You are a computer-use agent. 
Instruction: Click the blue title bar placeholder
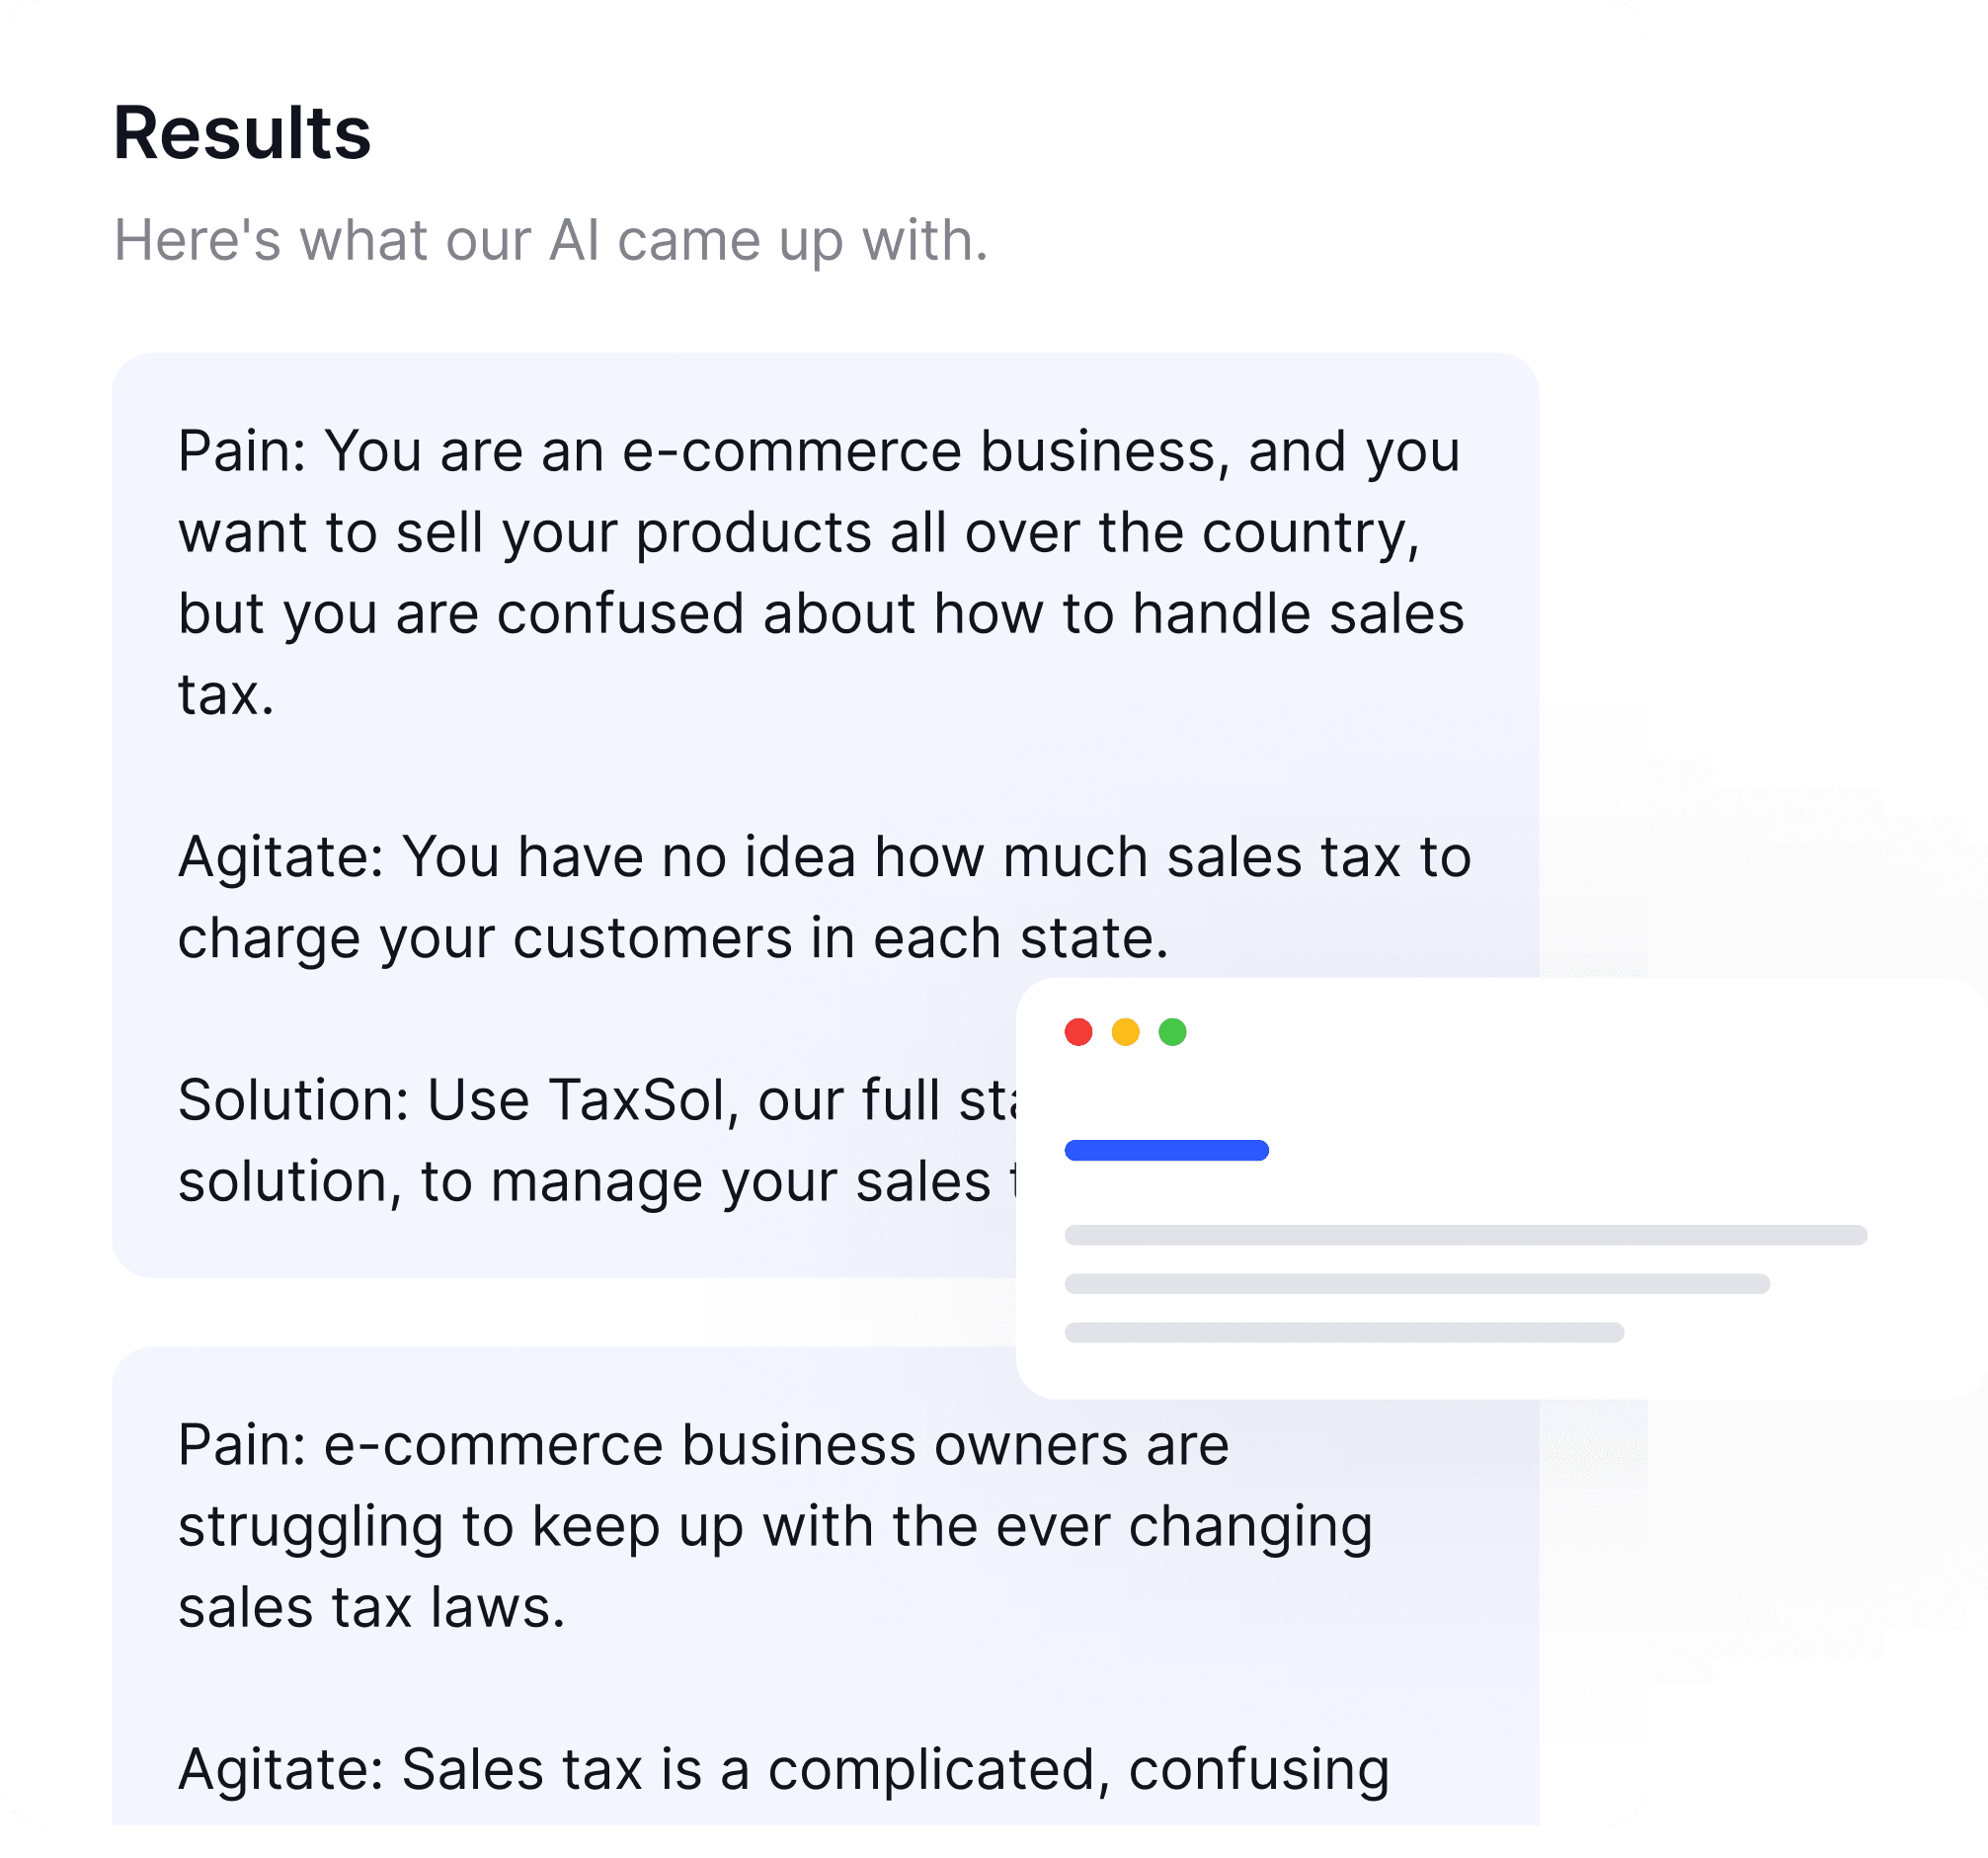[1166, 1150]
